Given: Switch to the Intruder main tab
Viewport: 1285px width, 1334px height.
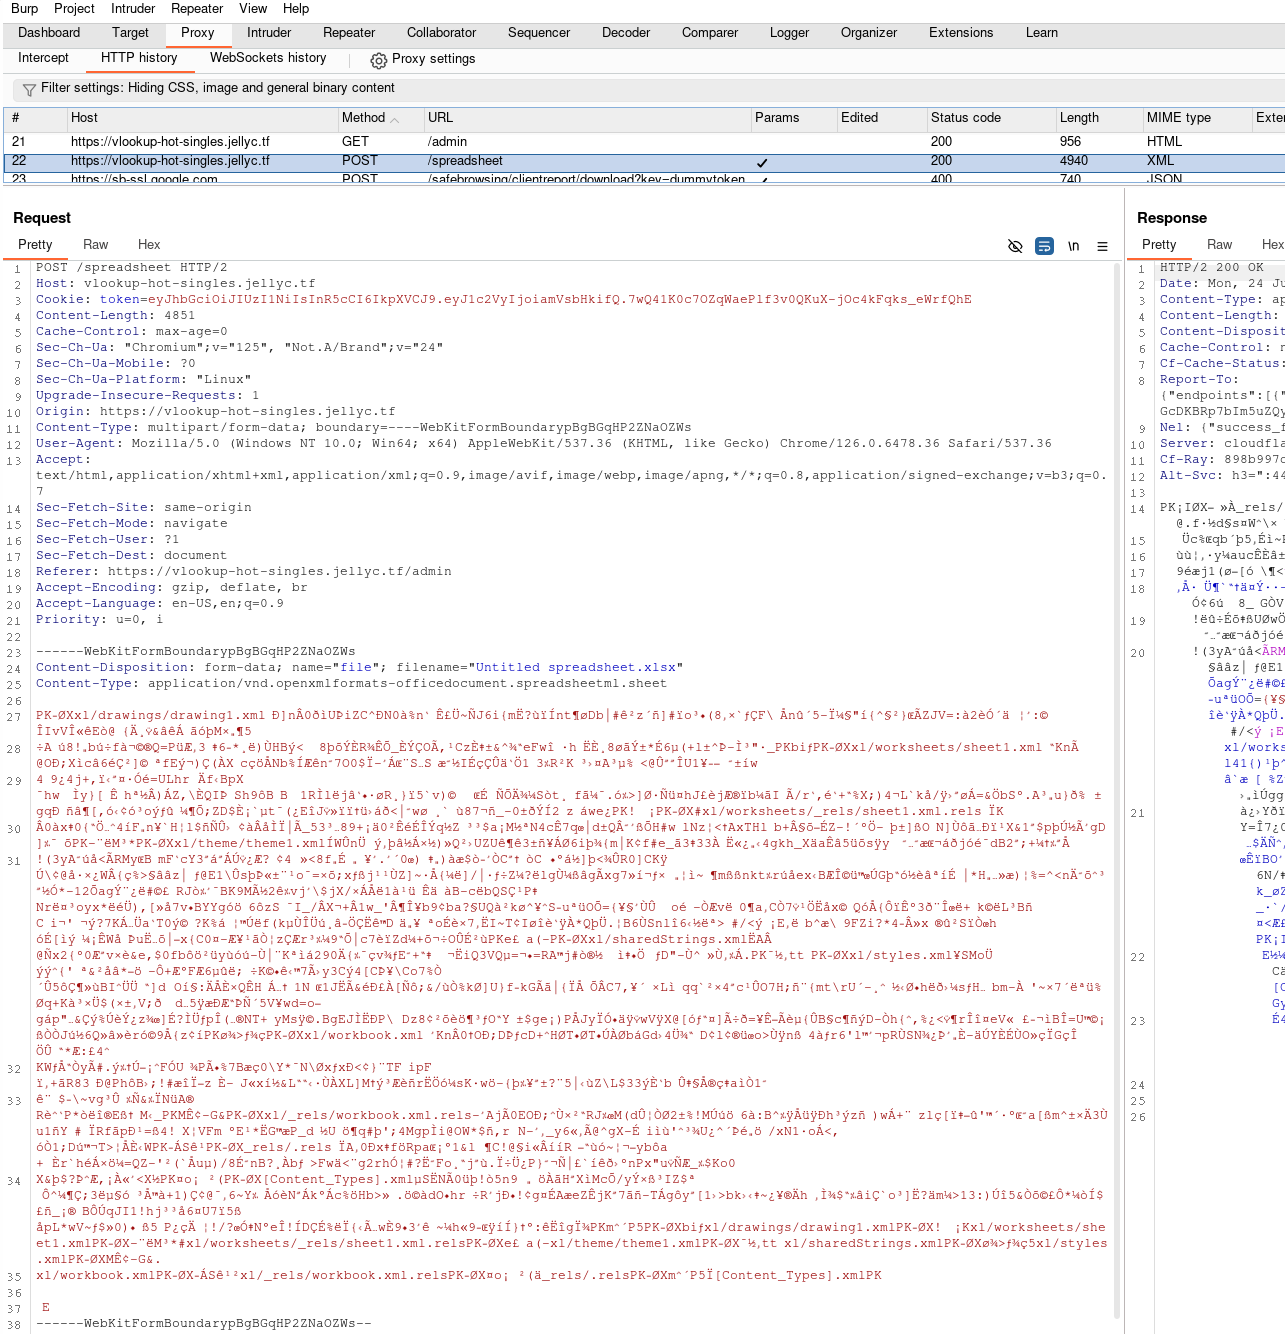Looking at the screenshot, I should [269, 33].
